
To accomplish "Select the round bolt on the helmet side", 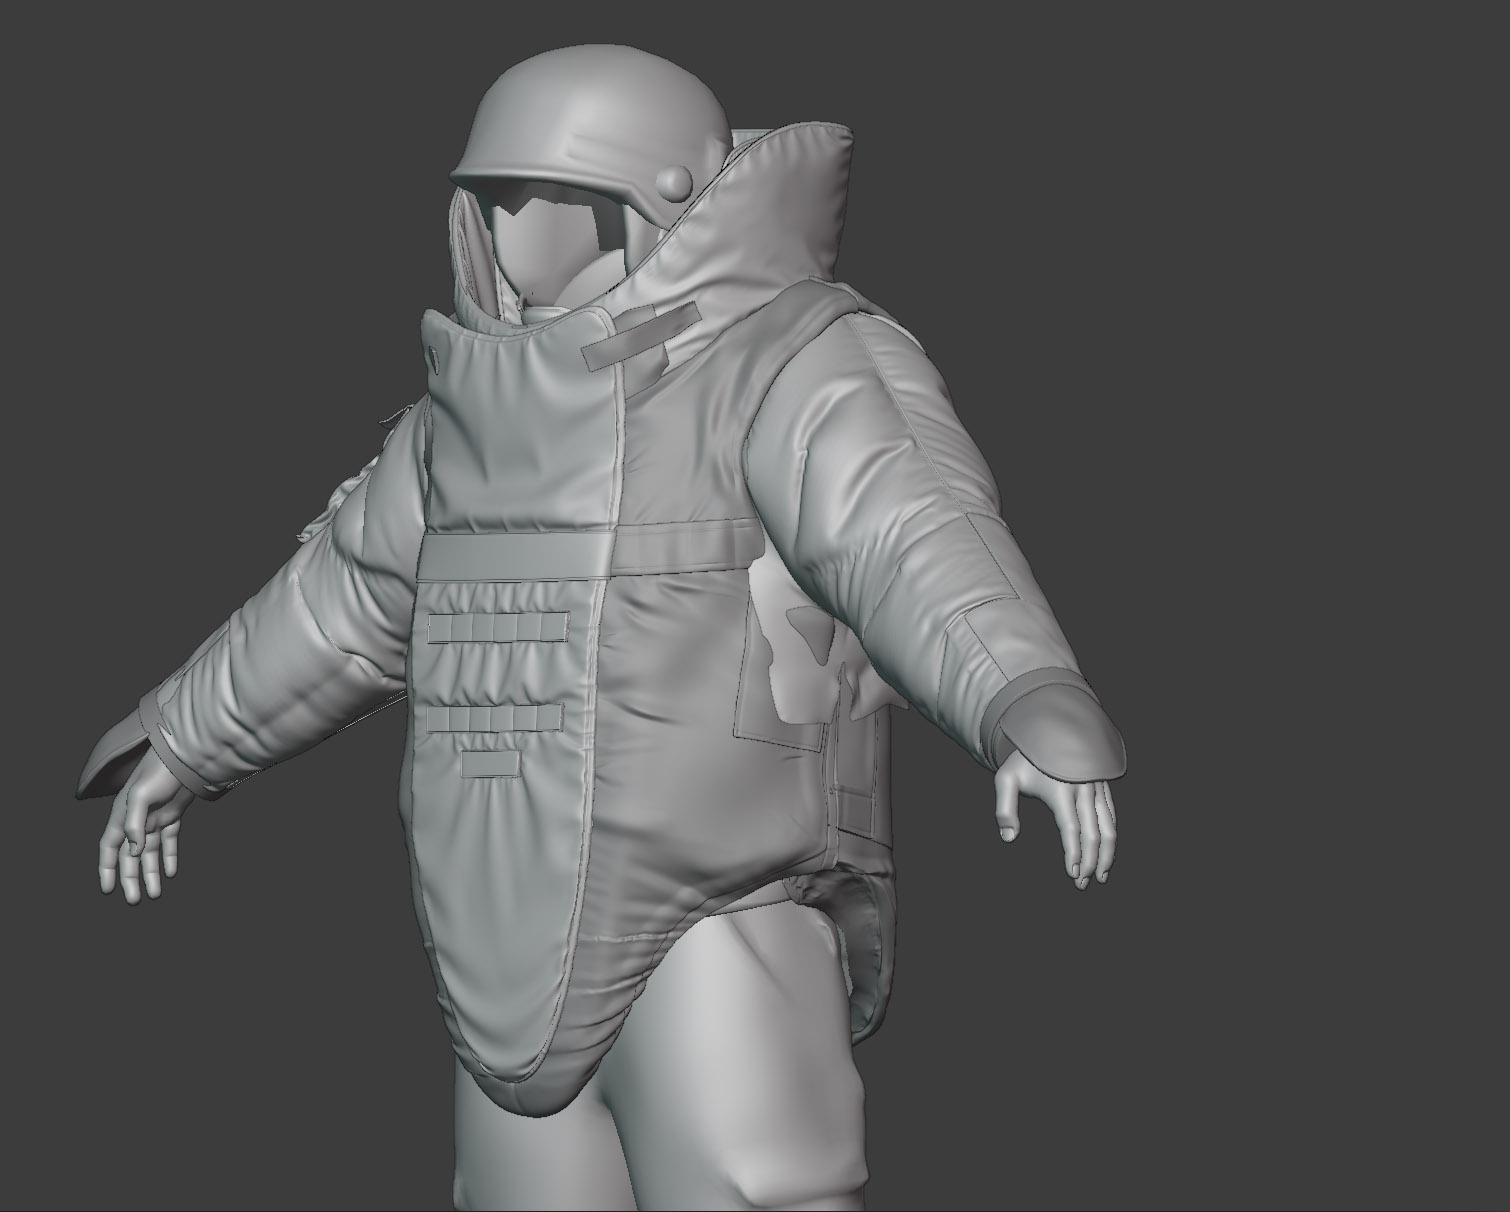I will pos(675,181).
